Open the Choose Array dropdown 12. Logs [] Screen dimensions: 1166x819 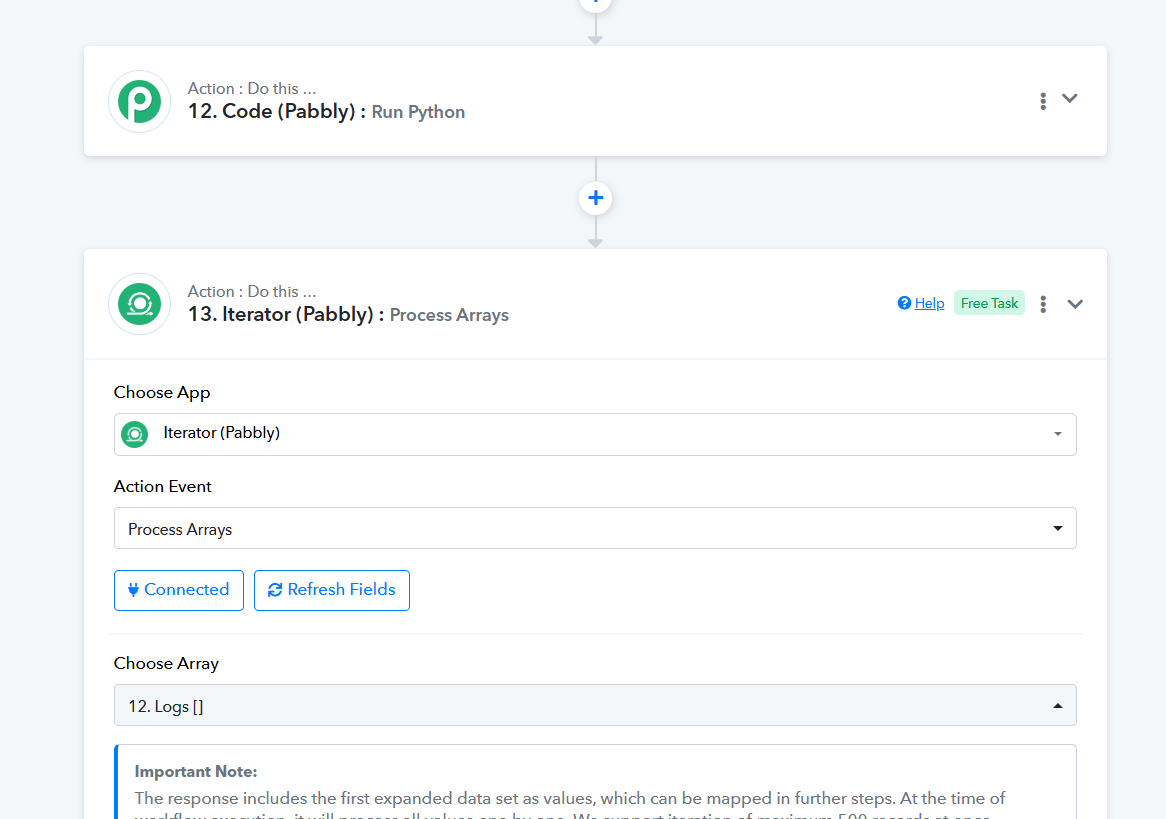(x=595, y=705)
